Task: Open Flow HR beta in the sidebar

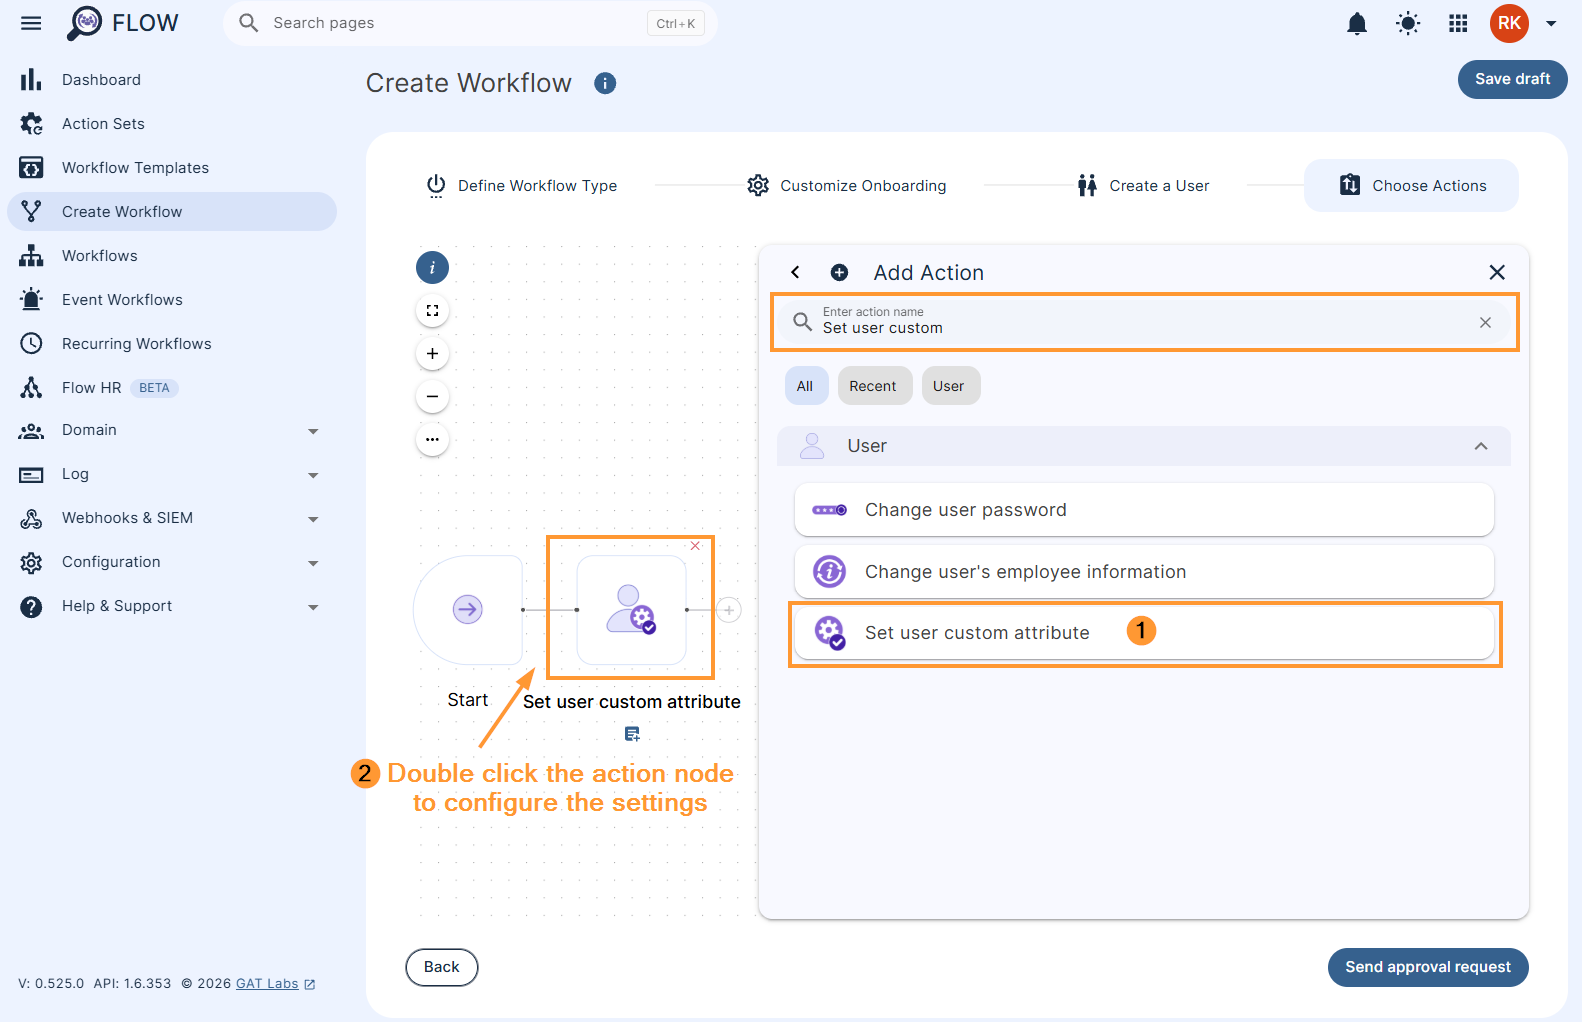Action: pyautogui.click(x=172, y=388)
